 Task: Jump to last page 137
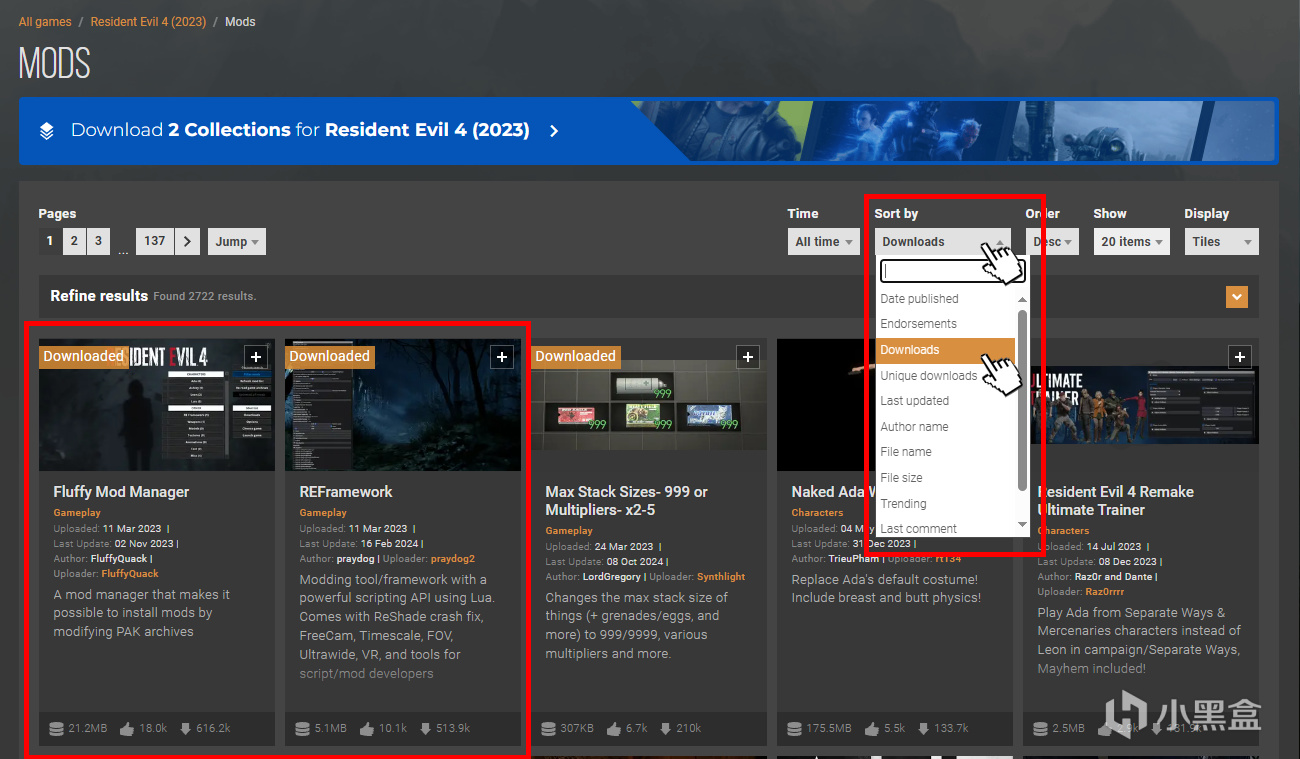coord(155,241)
